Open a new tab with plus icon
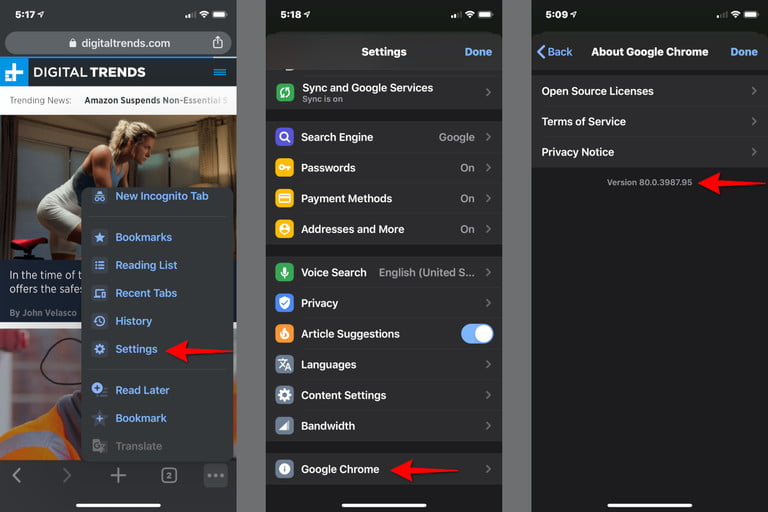The height and width of the screenshot is (512, 768). click(118, 475)
